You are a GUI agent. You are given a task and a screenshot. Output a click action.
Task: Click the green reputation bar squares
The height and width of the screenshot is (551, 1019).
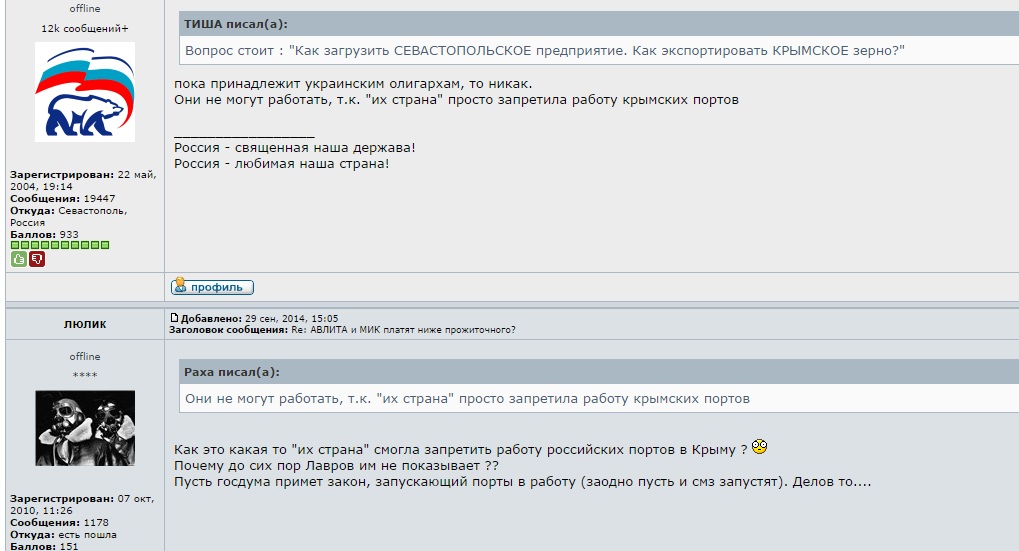click(x=60, y=245)
